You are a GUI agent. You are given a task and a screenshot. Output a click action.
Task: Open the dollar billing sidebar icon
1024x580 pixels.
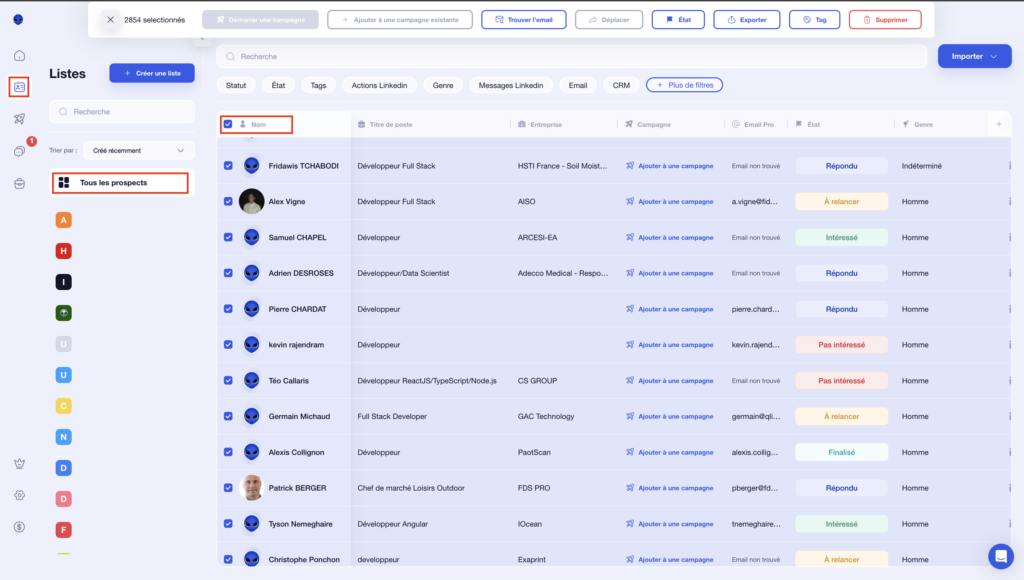coord(20,527)
